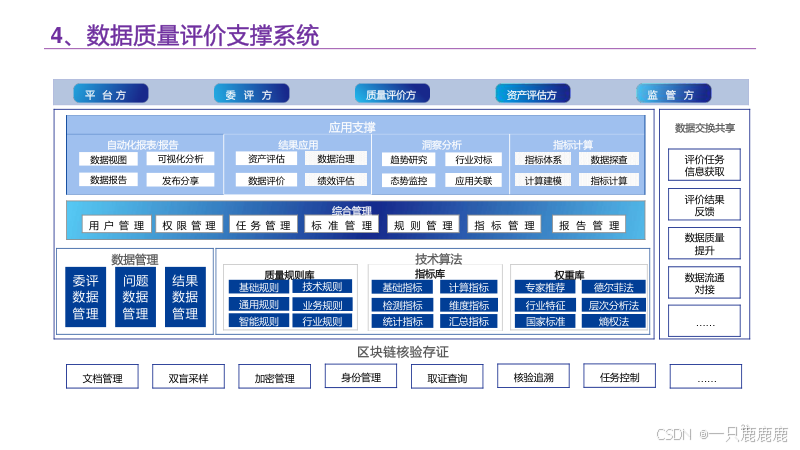Click the 取证查询 box
800x450 pixels.
pos(447,377)
